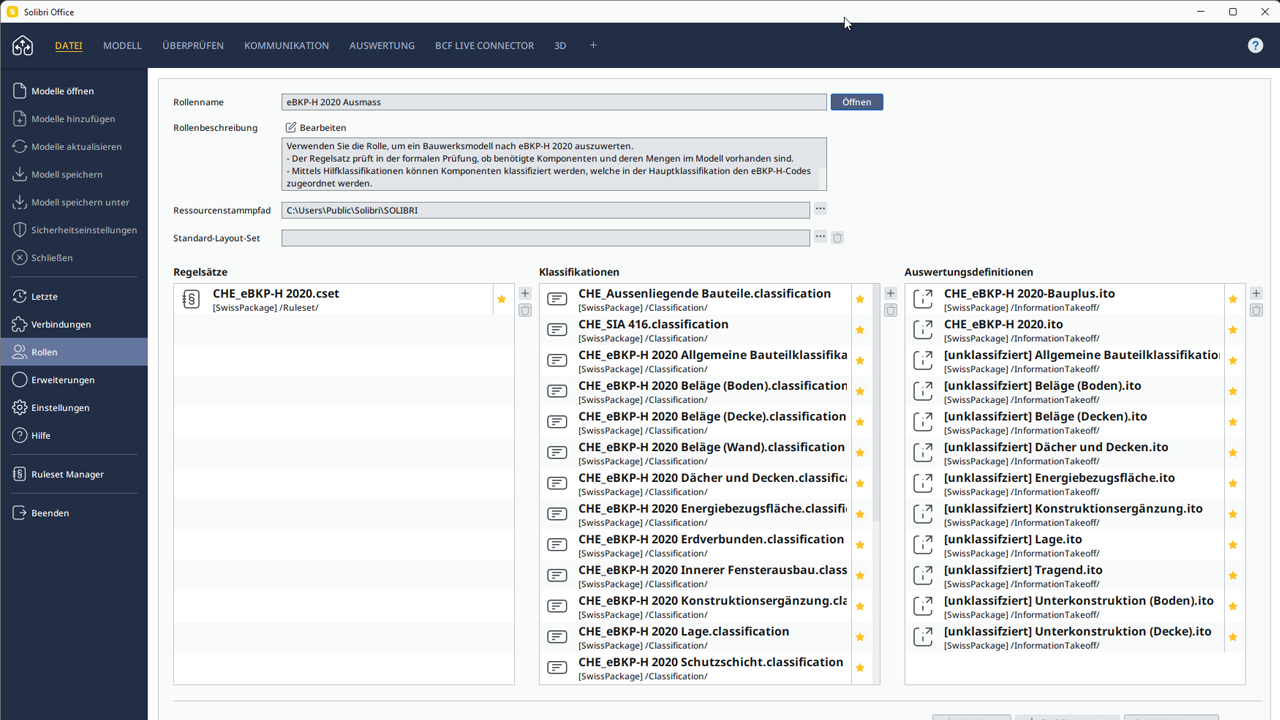
Task: Browse Standard-Layout-Set with ellipsis button
Action: point(820,237)
